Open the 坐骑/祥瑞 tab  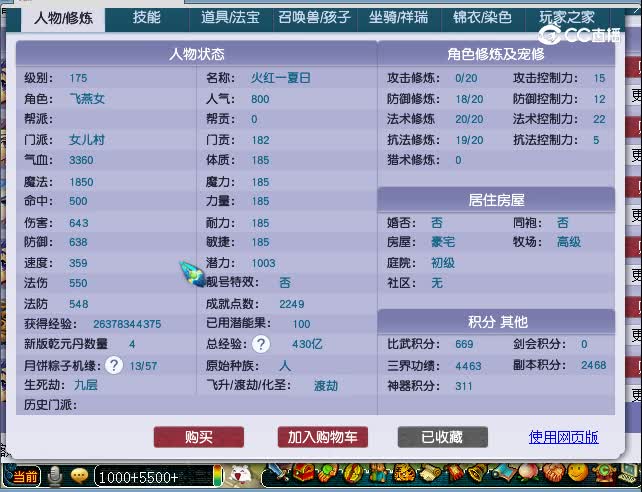pyautogui.click(x=398, y=18)
